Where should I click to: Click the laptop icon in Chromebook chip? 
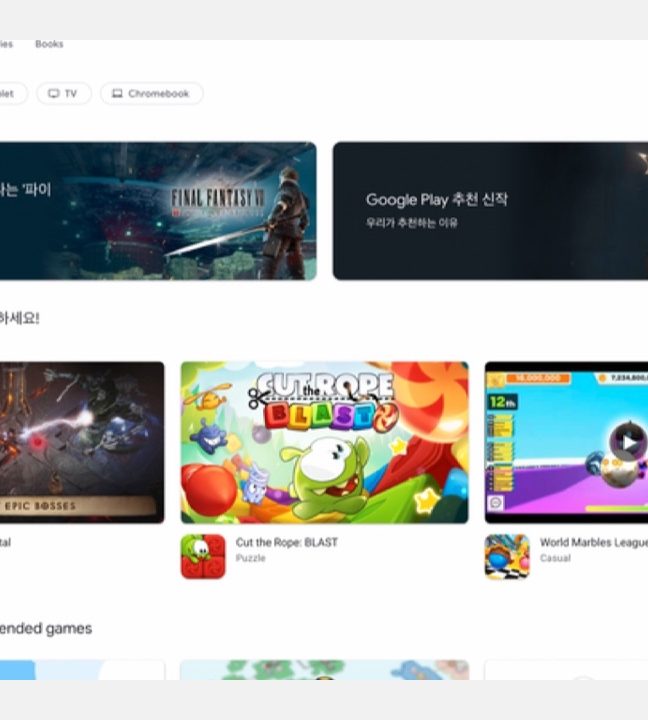(x=118, y=94)
